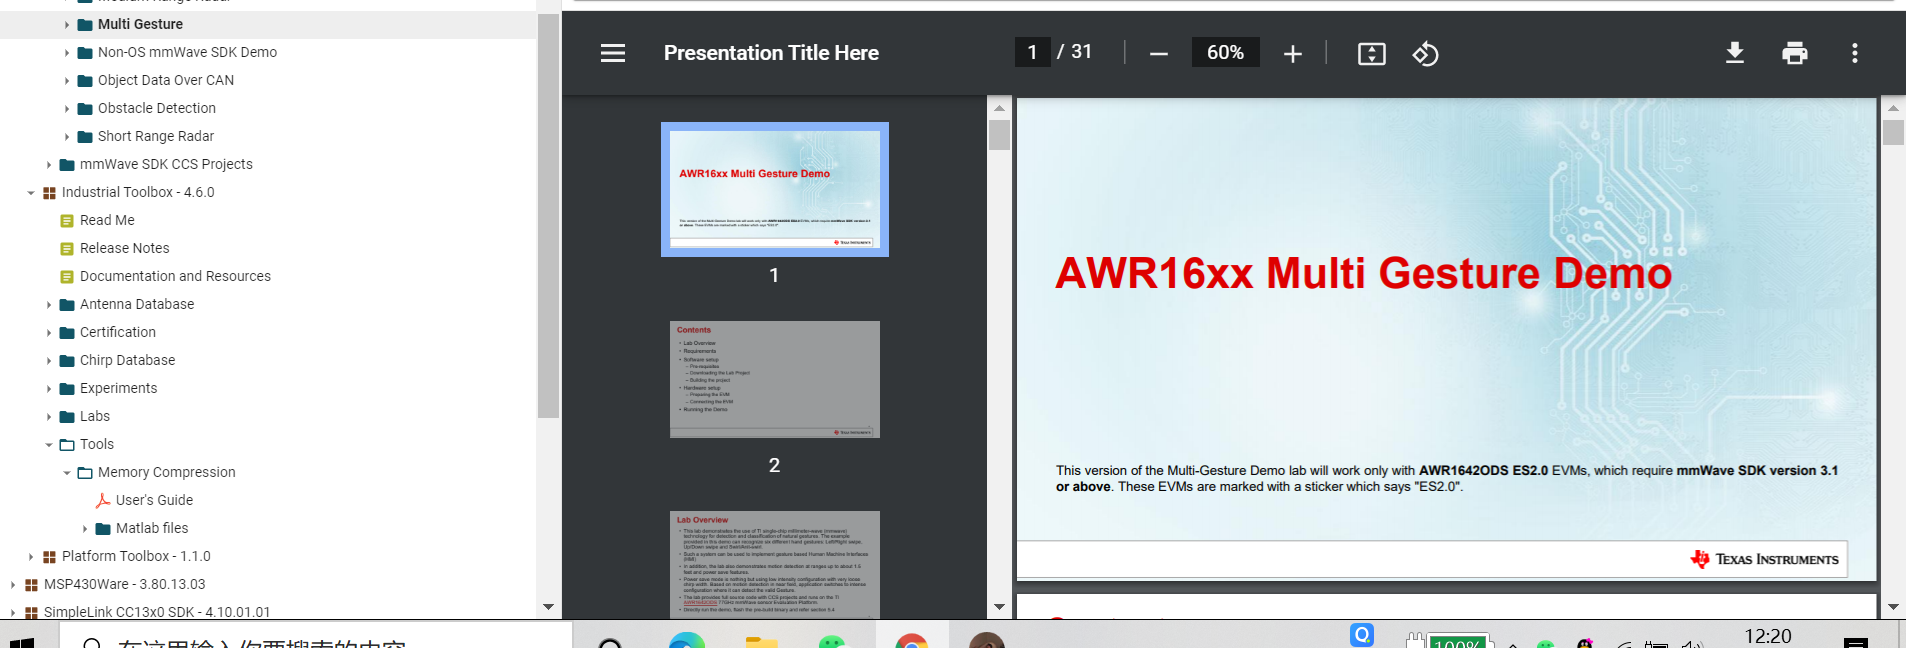Image resolution: width=1906 pixels, height=648 pixels.
Task: Click the 60% zoom level field
Action: click(x=1226, y=52)
